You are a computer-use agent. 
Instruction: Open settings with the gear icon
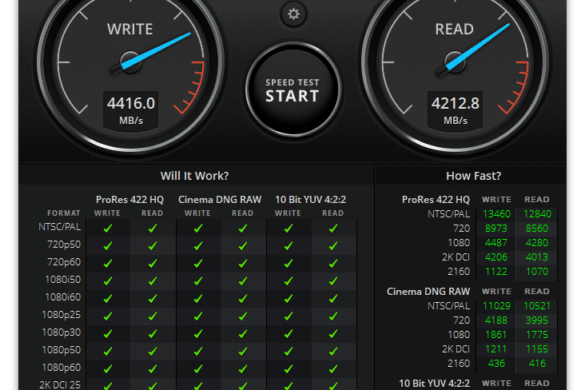[293, 14]
